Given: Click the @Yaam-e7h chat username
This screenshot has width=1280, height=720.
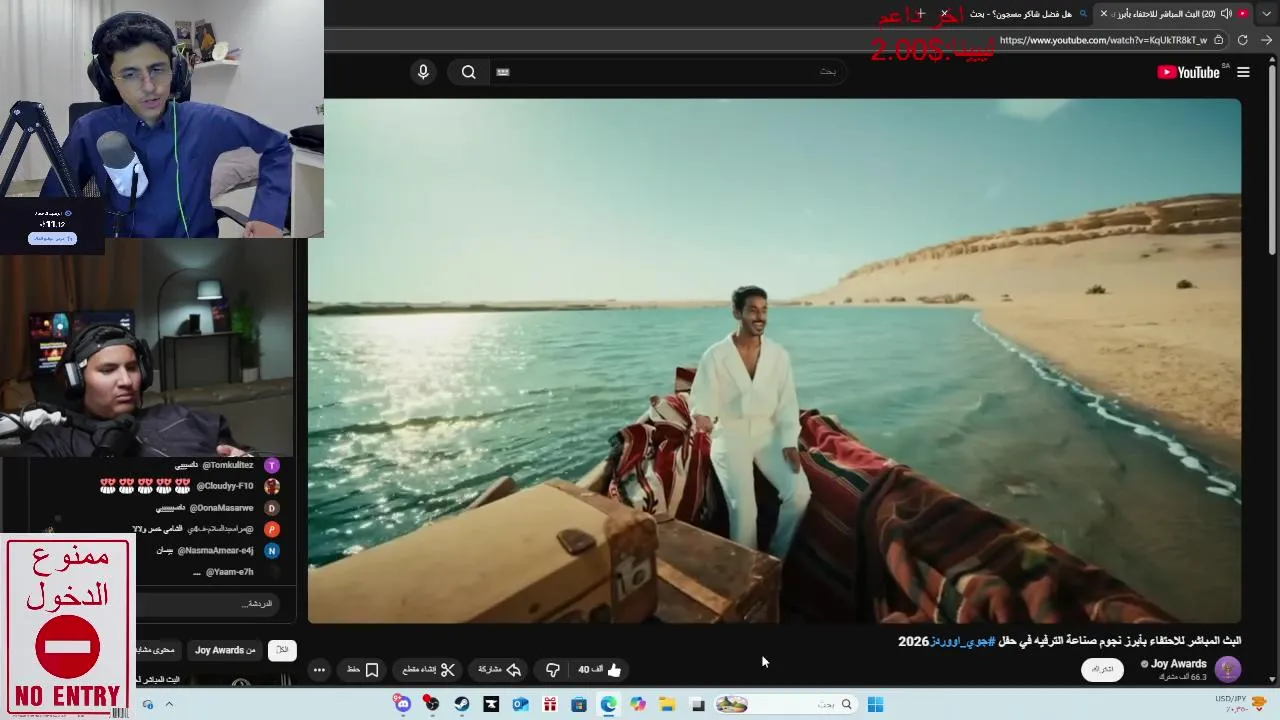Looking at the screenshot, I should click(x=229, y=572).
